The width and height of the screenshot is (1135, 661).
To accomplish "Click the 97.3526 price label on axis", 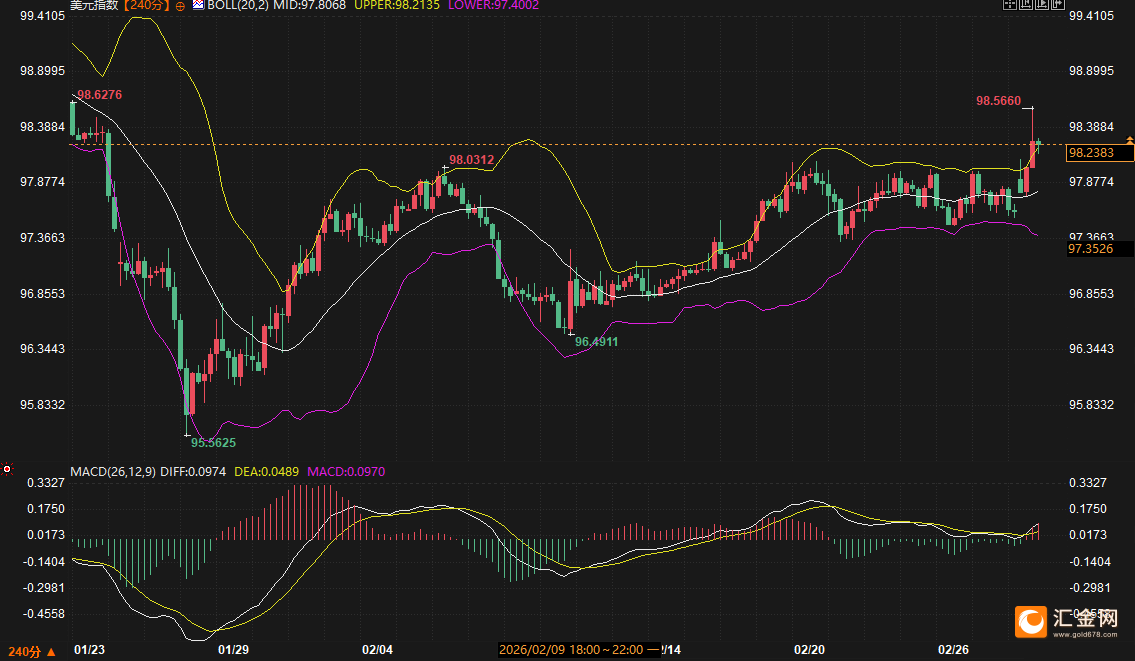I will [x=1099, y=248].
